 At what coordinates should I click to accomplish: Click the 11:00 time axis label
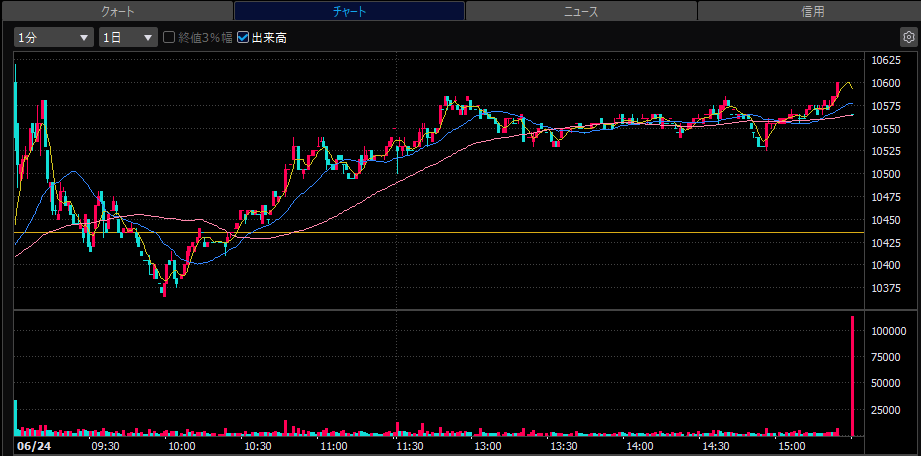click(335, 446)
